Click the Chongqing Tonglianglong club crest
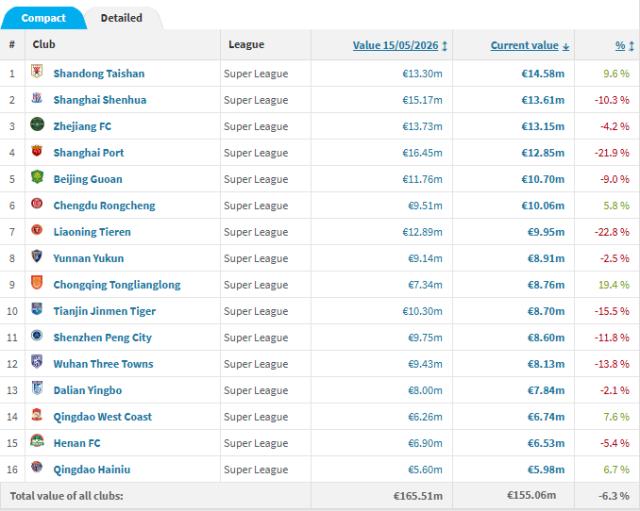 coord(37,282)
